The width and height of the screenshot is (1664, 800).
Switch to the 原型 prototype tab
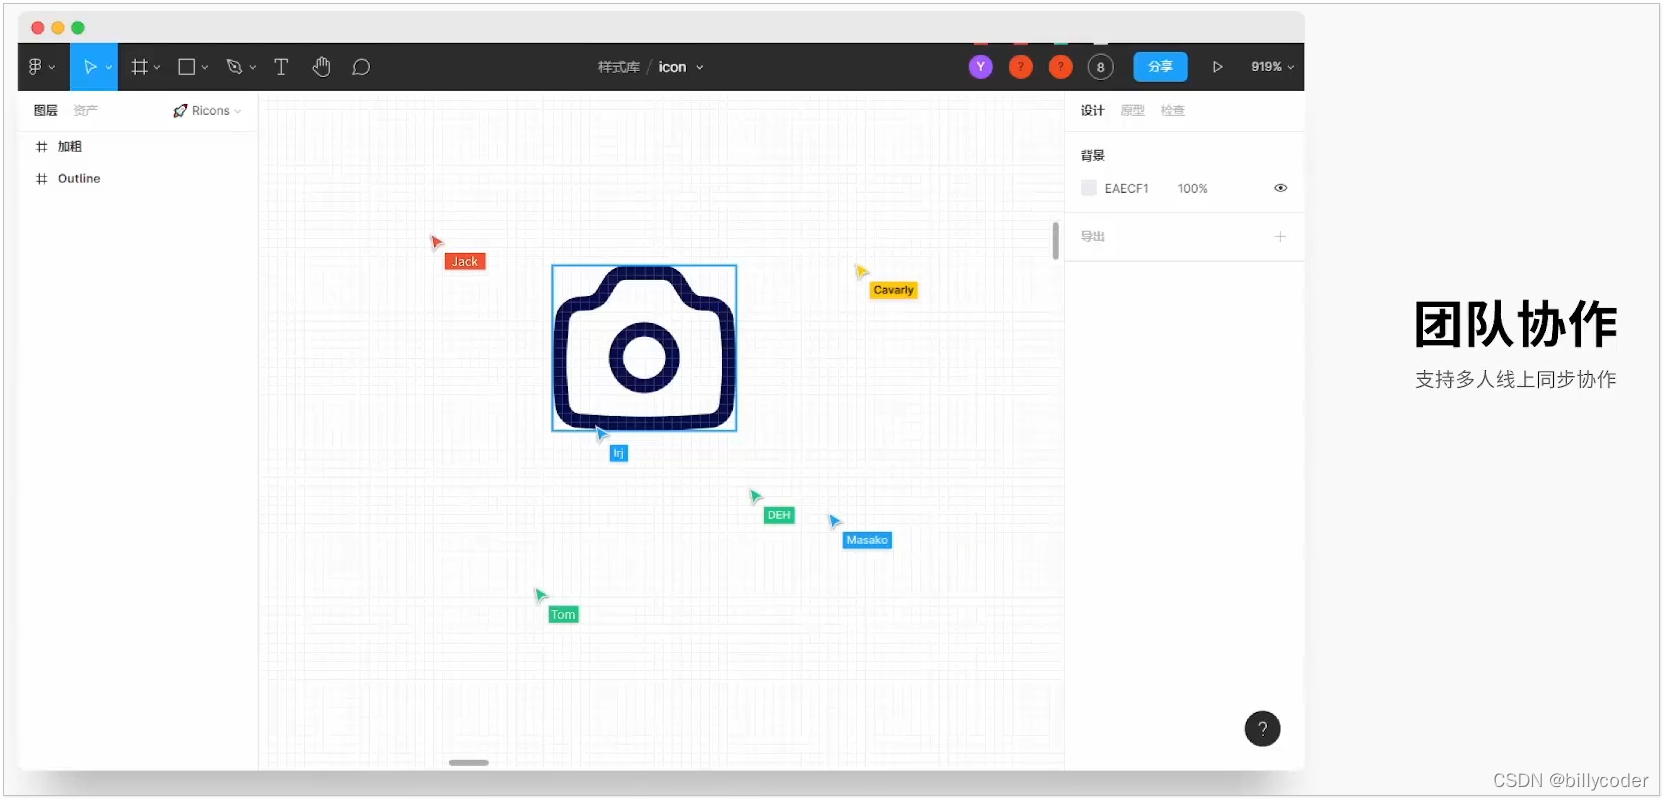tap(1132, 111)
